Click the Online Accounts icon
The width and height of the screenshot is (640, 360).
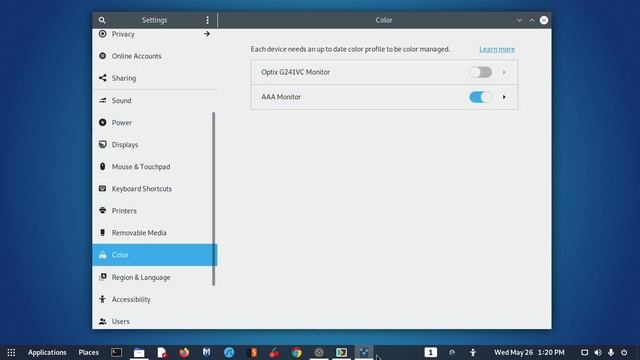pyautogui.click(x=102, y=56)
